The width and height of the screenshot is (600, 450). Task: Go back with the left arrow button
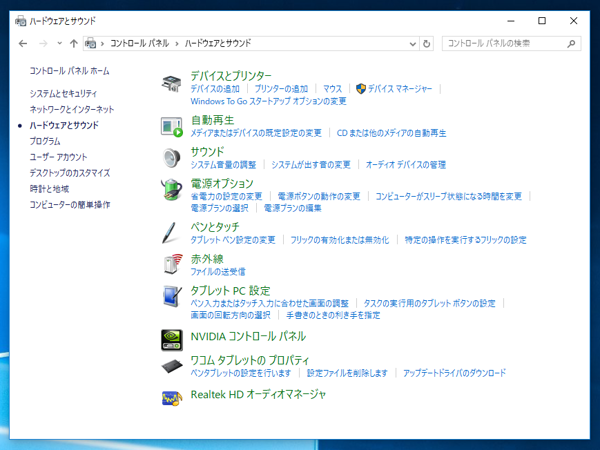[x=23, y=44]
